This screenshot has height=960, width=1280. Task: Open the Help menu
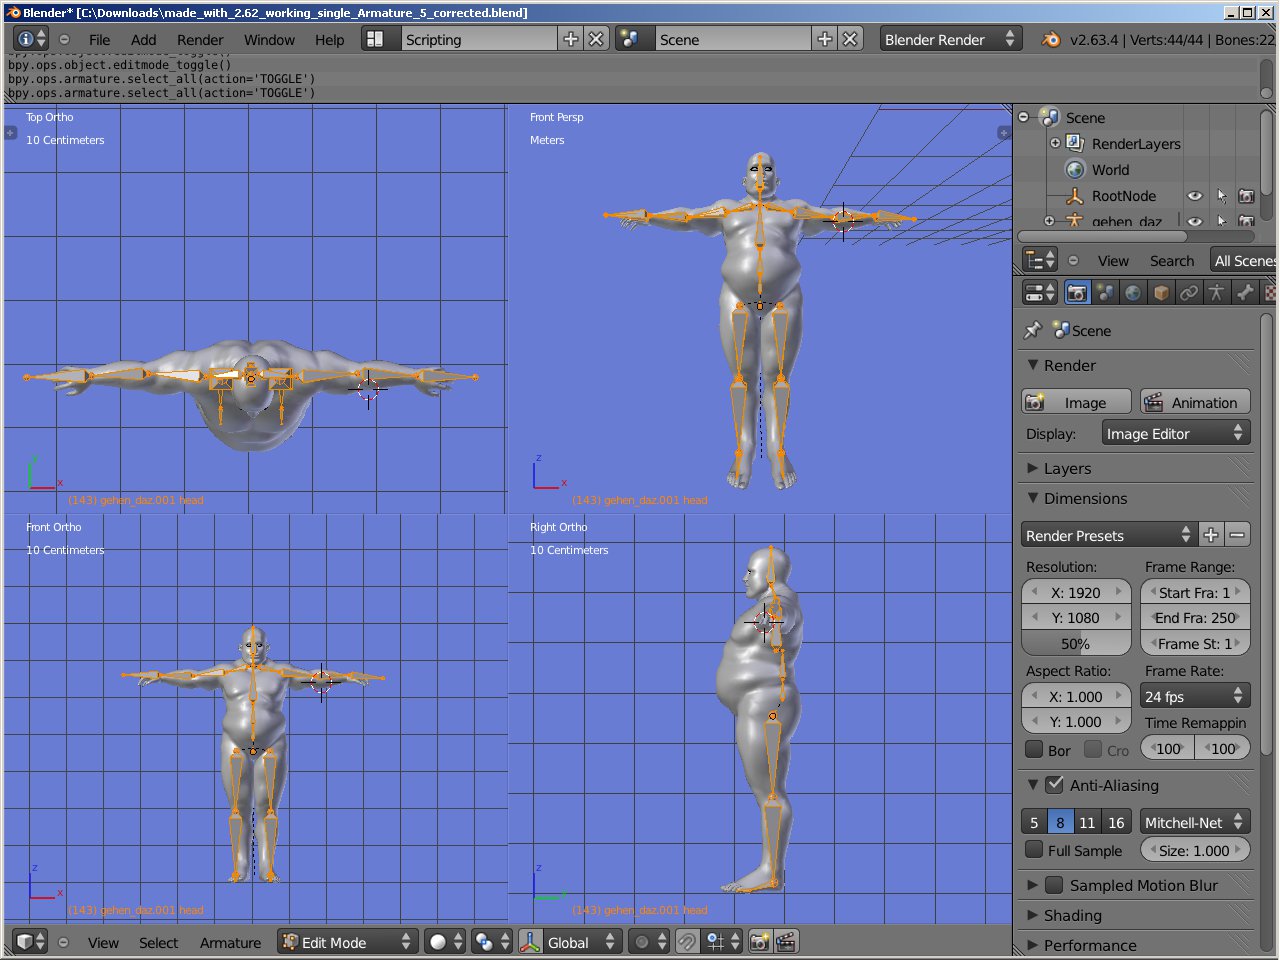[x=329, y=40]
